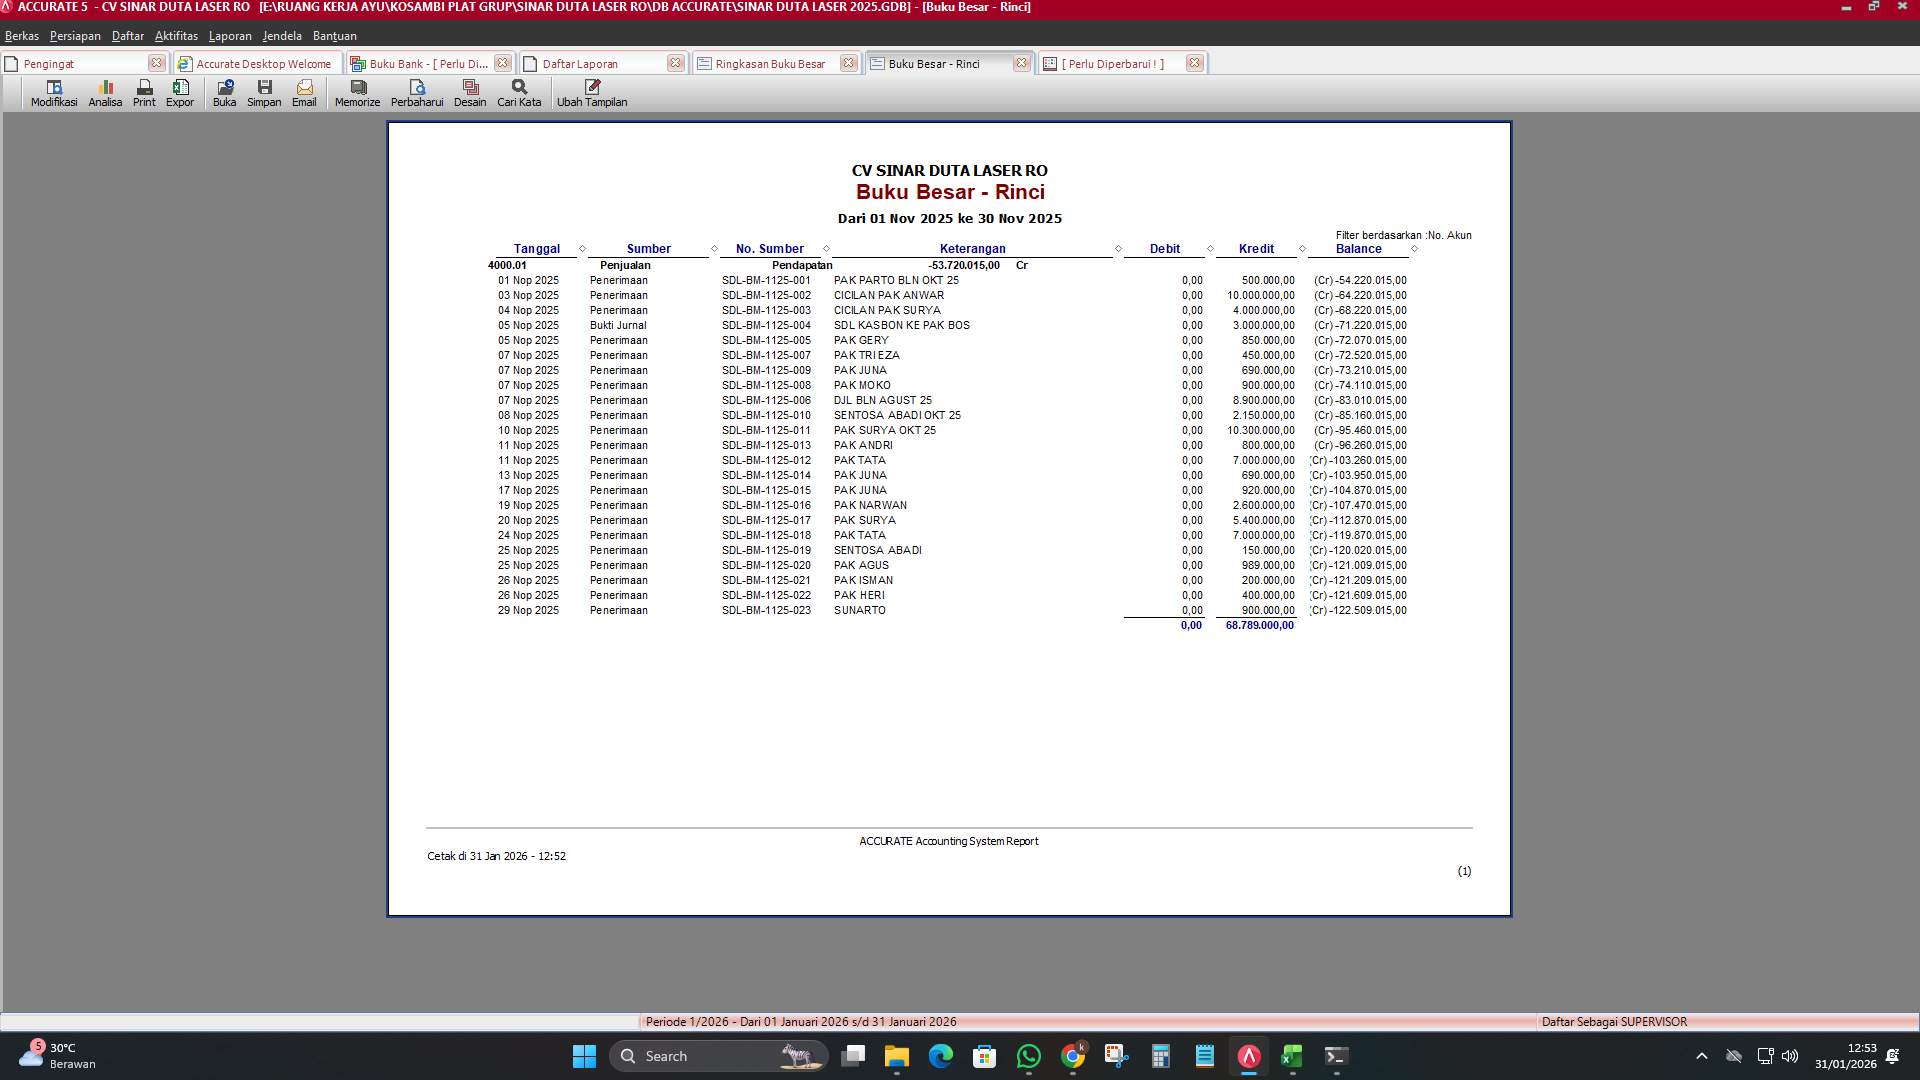Close the Pengingat tab

click(x=156, y=62)
